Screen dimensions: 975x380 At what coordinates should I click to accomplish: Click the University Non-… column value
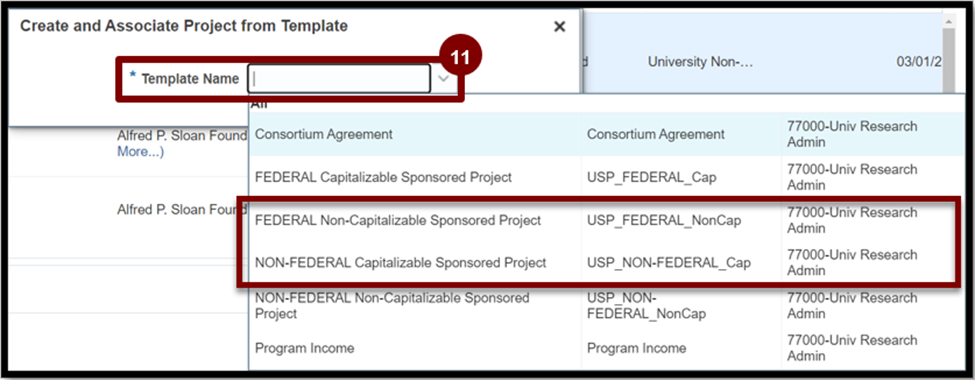click(700, 62)
